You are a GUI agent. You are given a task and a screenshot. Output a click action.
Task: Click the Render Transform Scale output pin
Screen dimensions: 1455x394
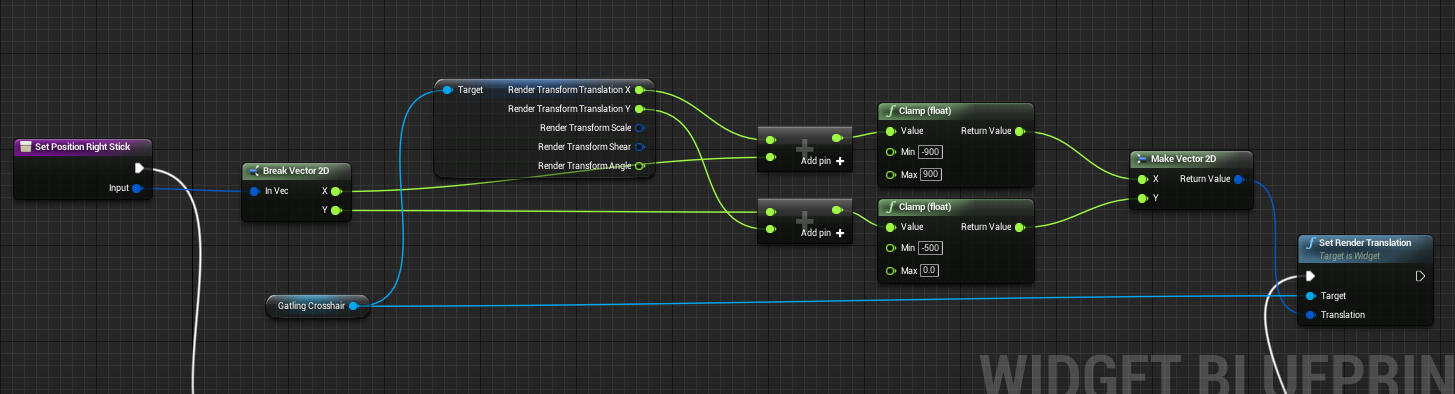coord(640,128)
